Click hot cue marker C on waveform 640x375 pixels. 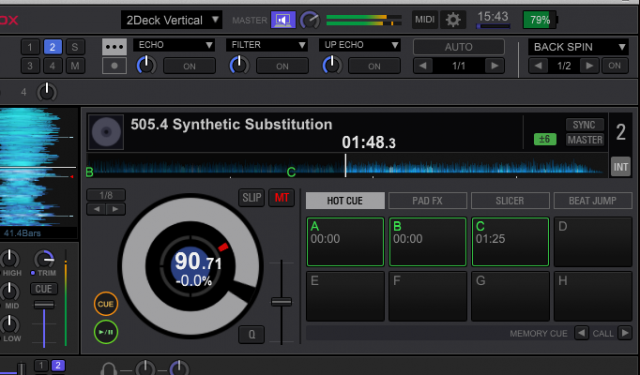coord(291,172)
